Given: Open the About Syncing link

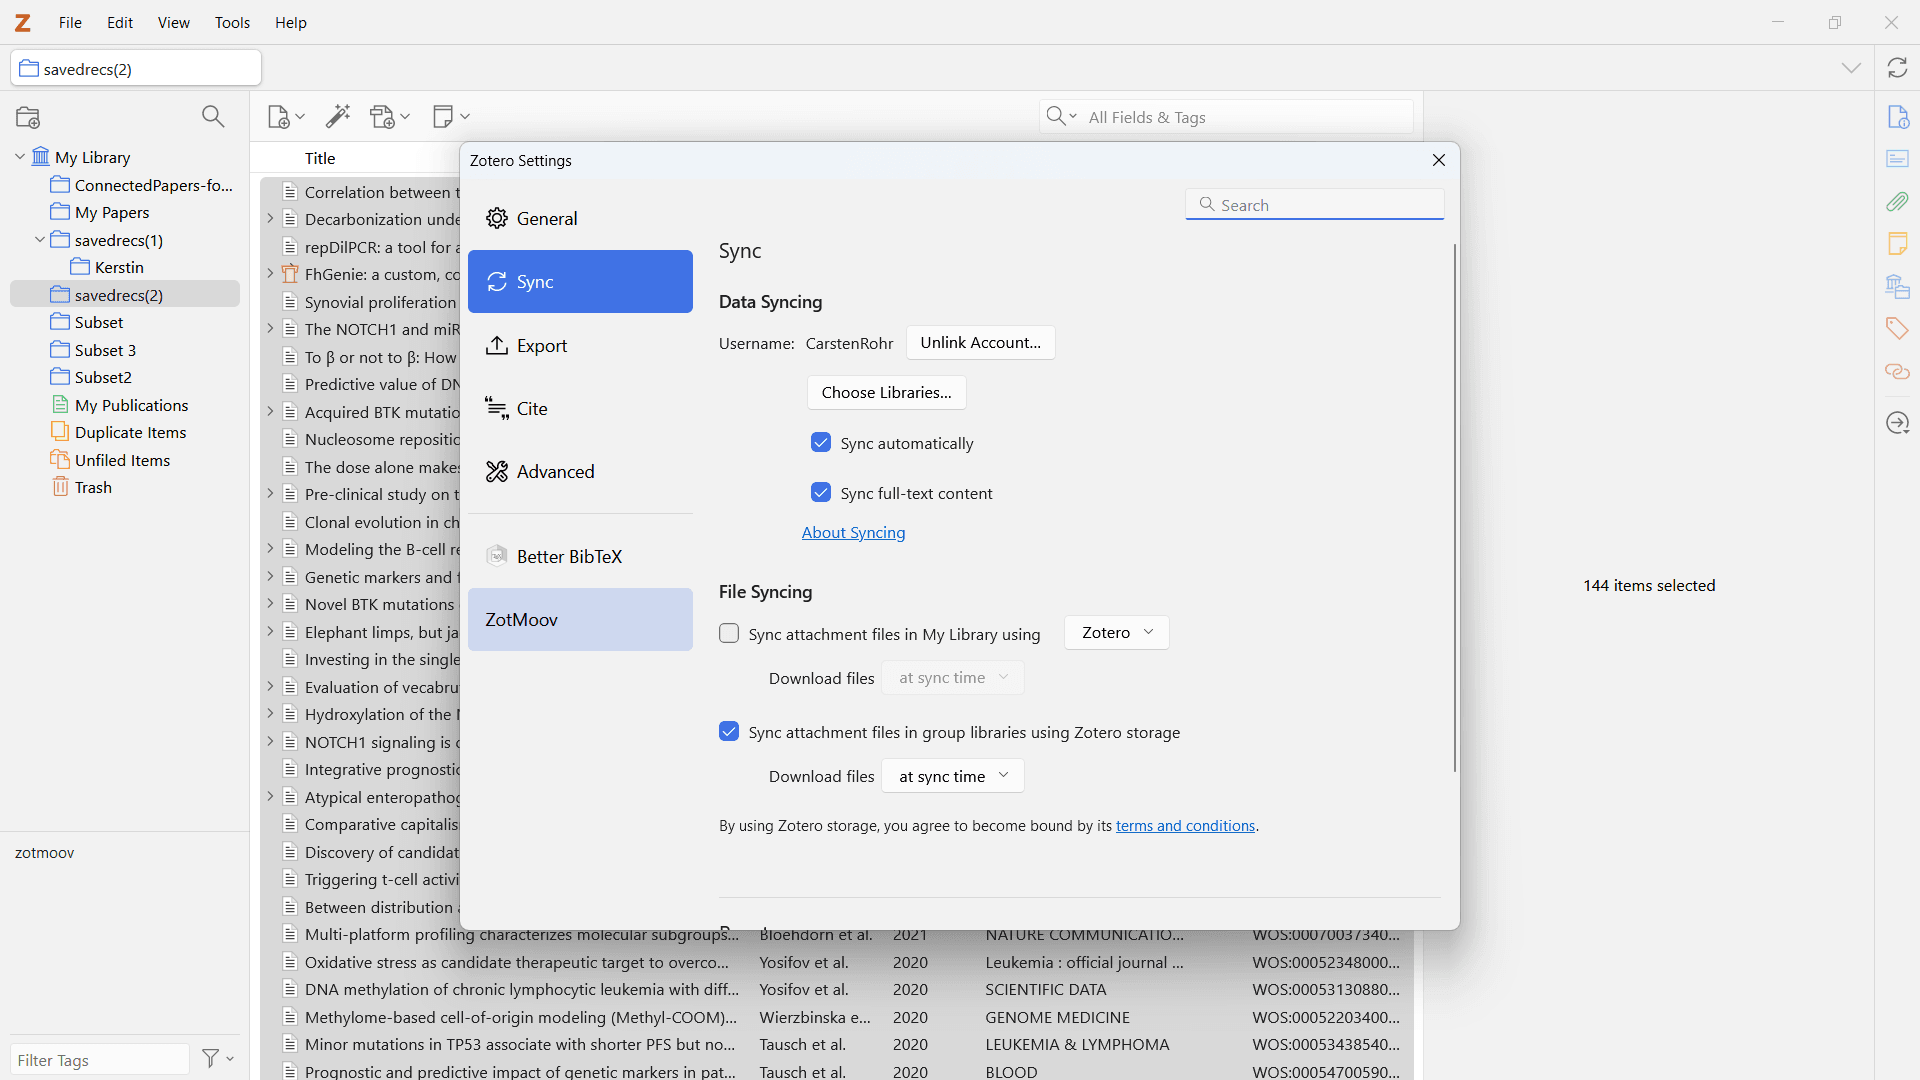Looking at the screenshot, I should (x=853, y=532).
